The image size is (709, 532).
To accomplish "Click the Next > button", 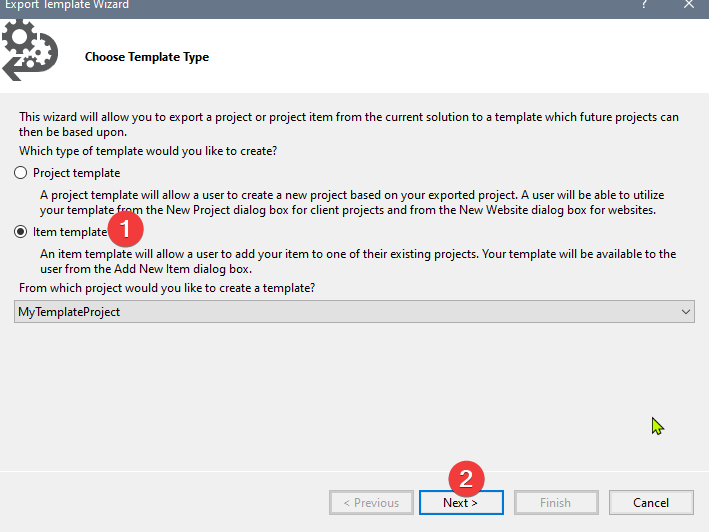I will point(461,503).
